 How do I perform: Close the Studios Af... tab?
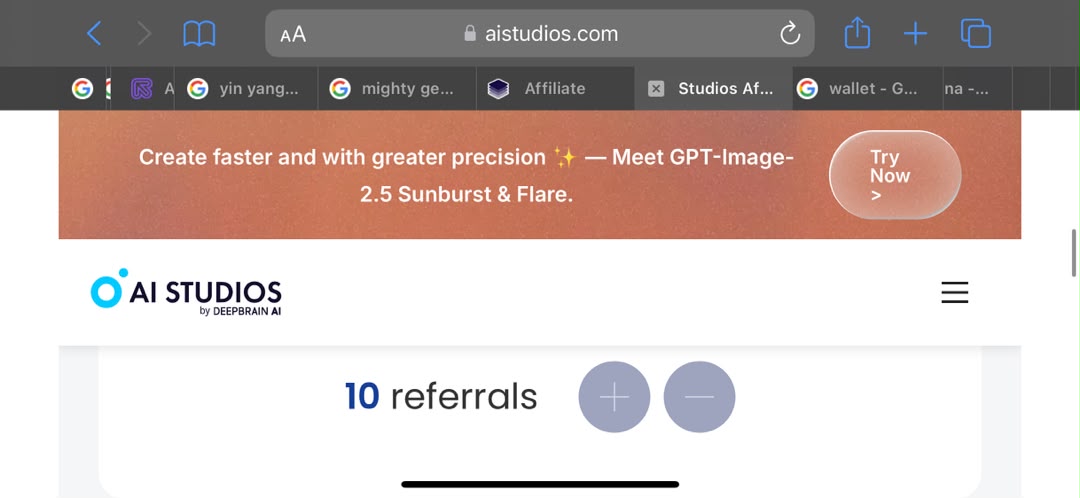[656, 89]
